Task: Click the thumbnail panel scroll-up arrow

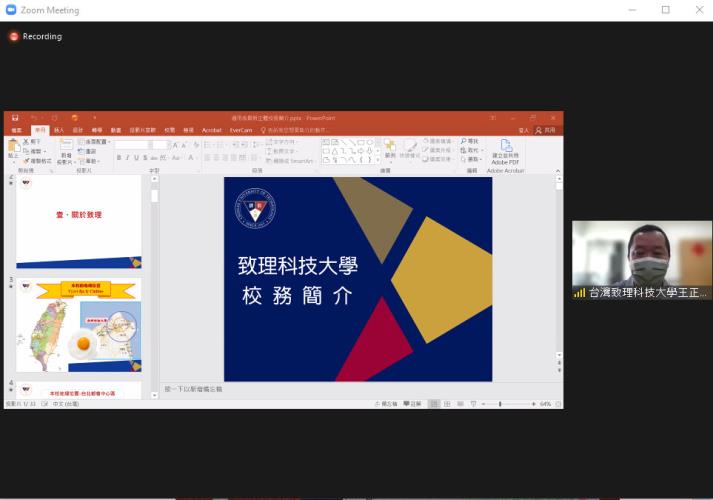Action: click(154, 179)
